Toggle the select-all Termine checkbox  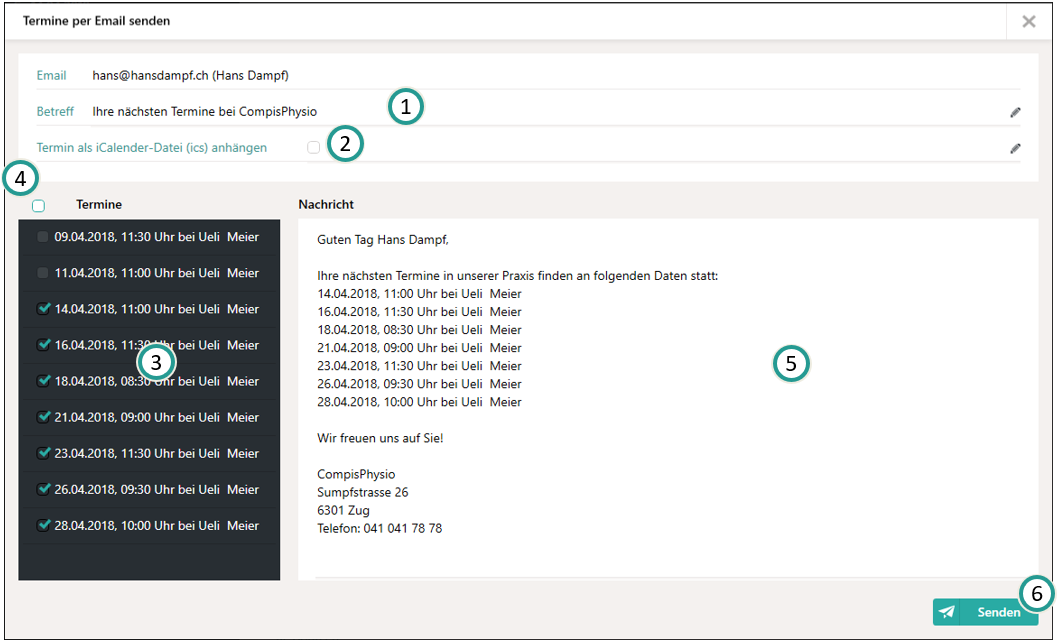(x=38, y=206)
